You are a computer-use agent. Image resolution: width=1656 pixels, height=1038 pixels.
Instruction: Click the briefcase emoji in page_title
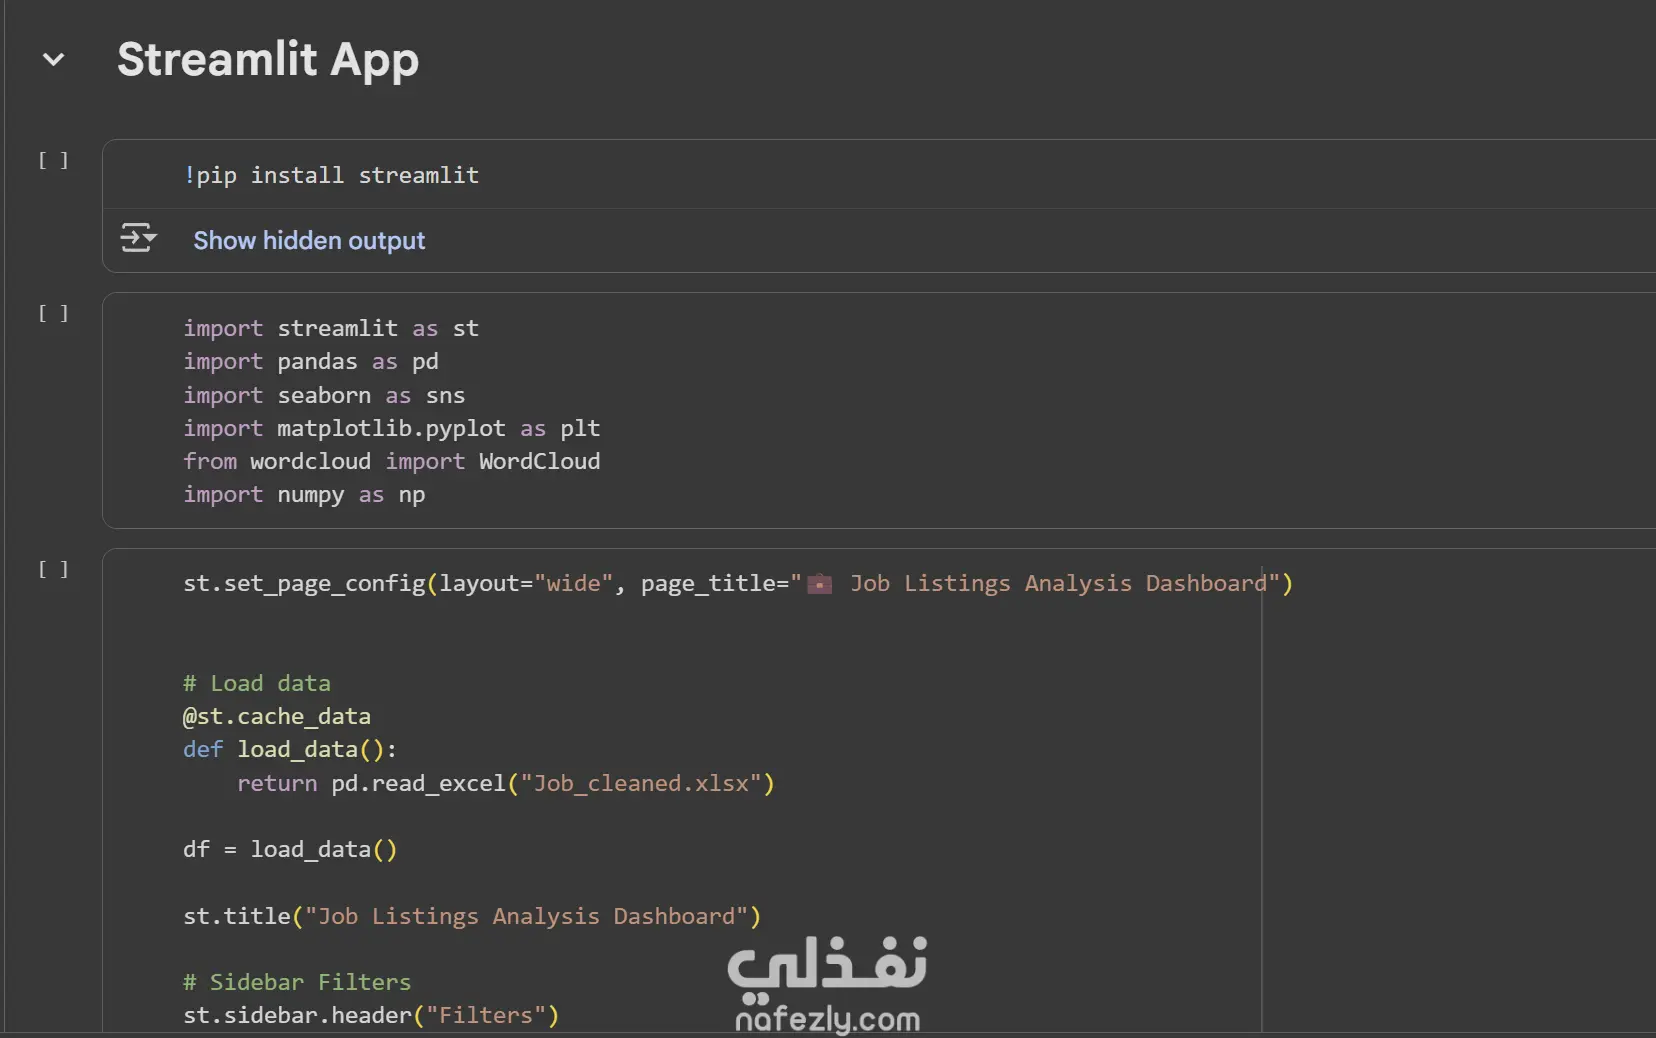(820, 583)
